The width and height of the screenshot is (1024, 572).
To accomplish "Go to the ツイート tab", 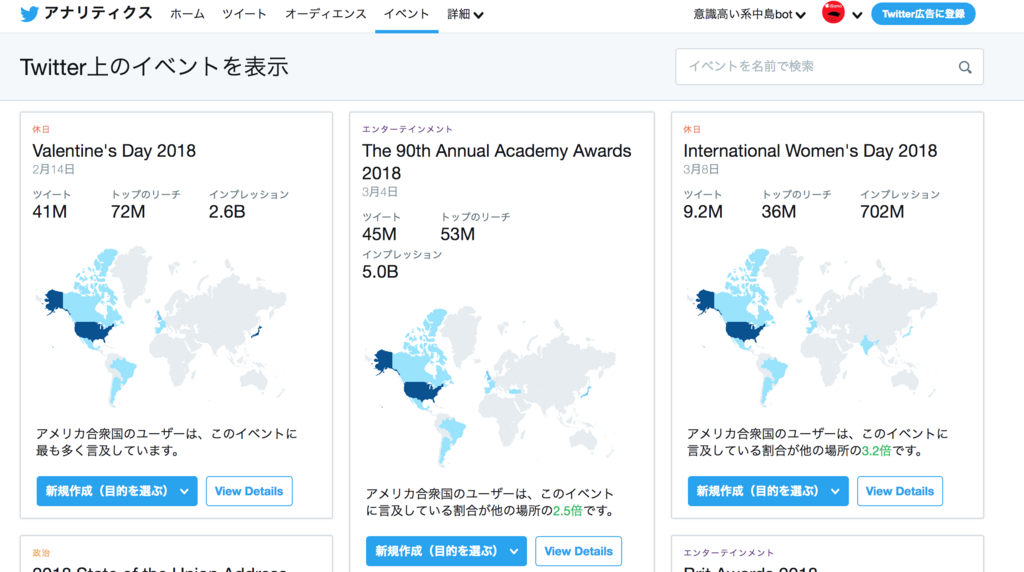I will [x=244, y=14].
